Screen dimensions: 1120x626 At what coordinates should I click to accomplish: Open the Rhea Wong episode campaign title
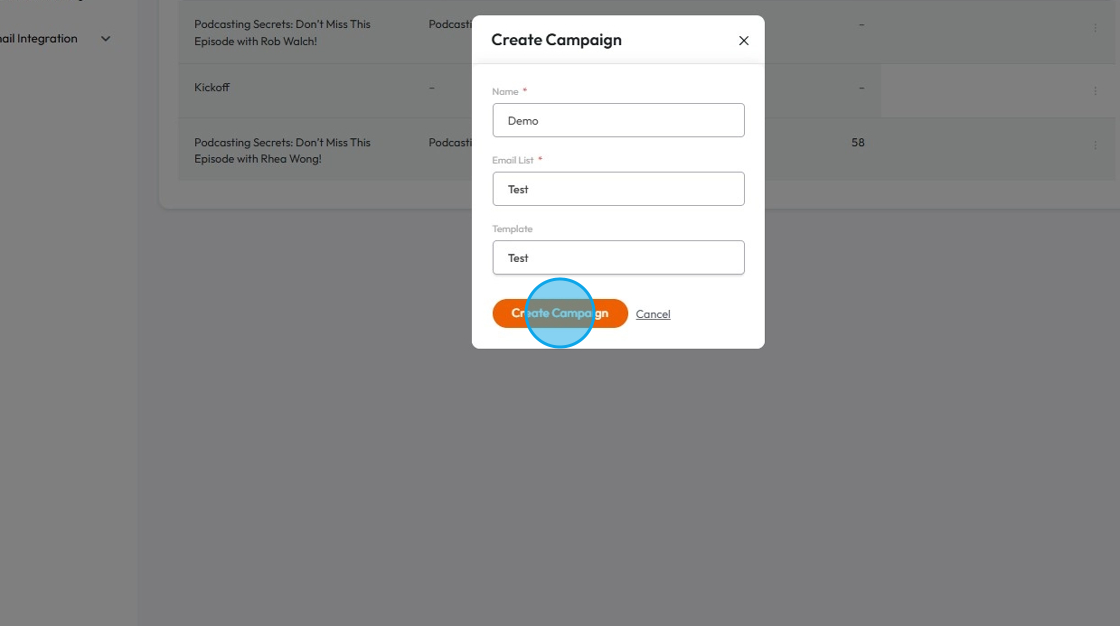(282, 150)
